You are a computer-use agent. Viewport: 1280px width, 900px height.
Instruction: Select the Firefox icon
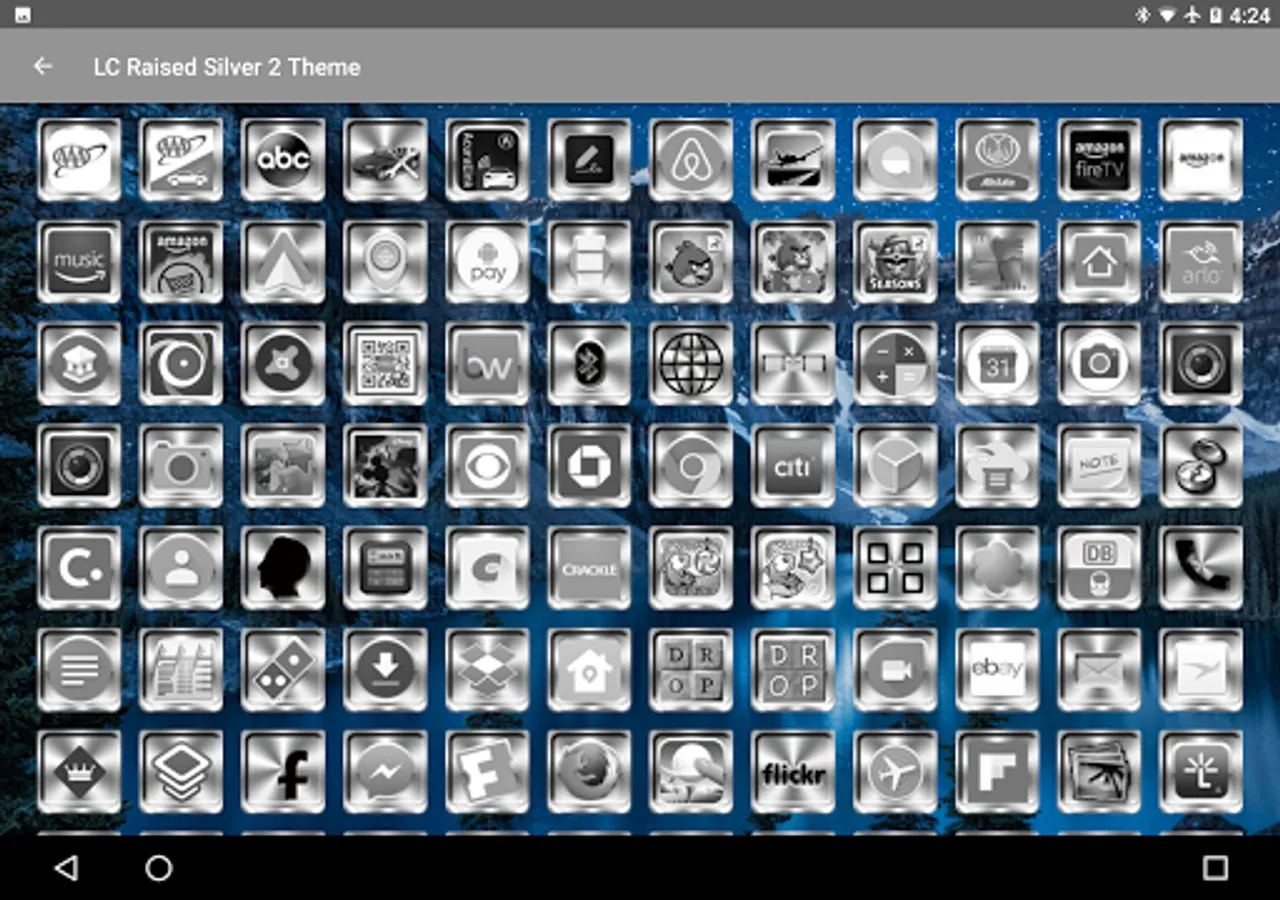click(589, 772)
